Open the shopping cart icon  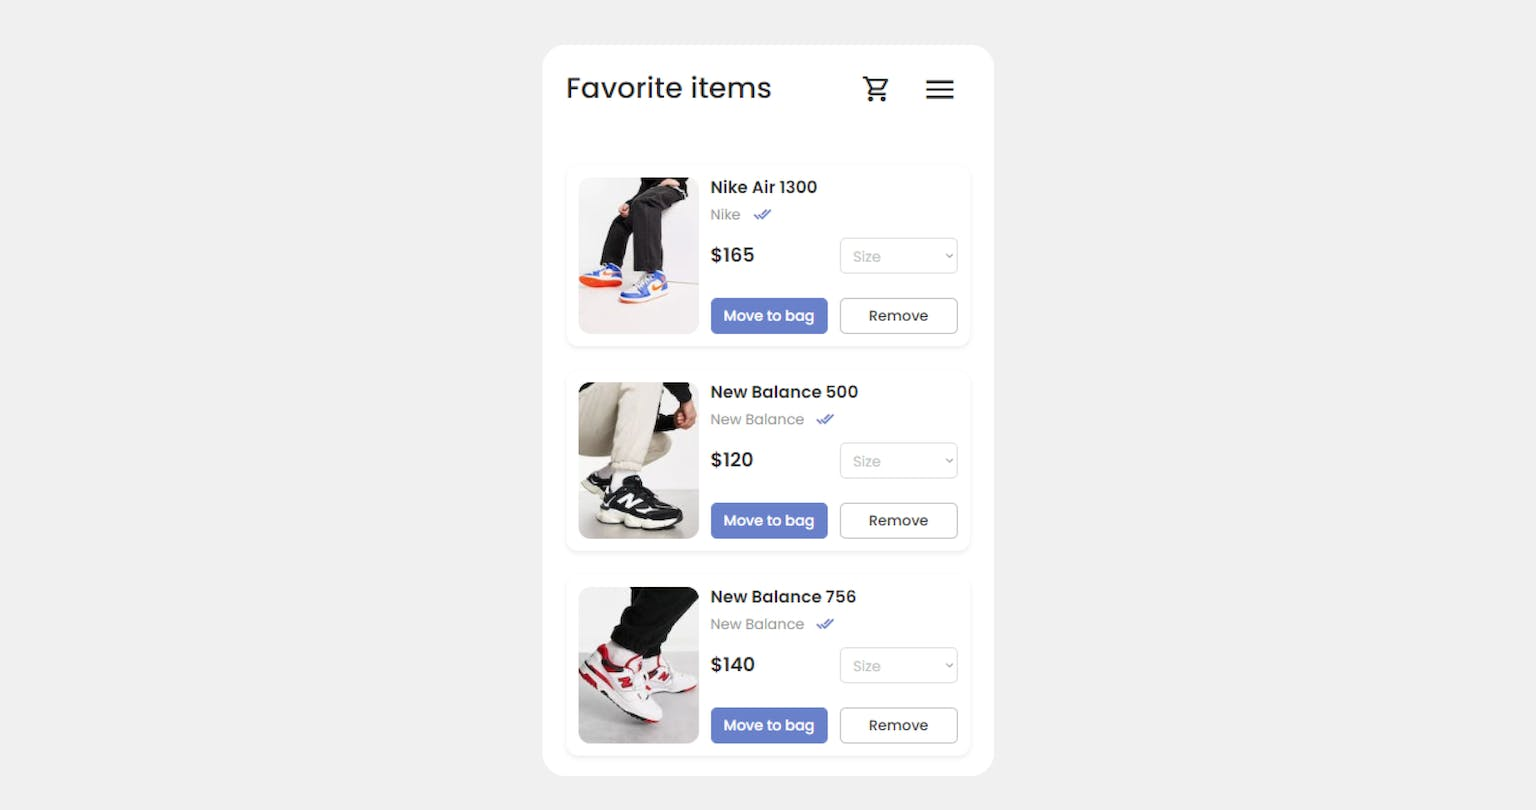click(x=876, y=89)
